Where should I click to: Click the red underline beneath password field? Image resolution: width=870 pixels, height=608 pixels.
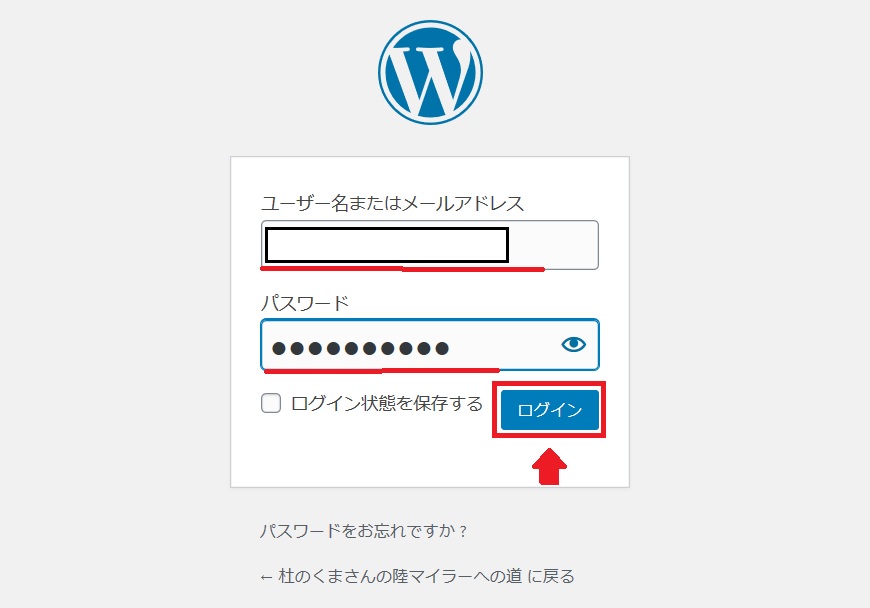click(x=382, y=371)
